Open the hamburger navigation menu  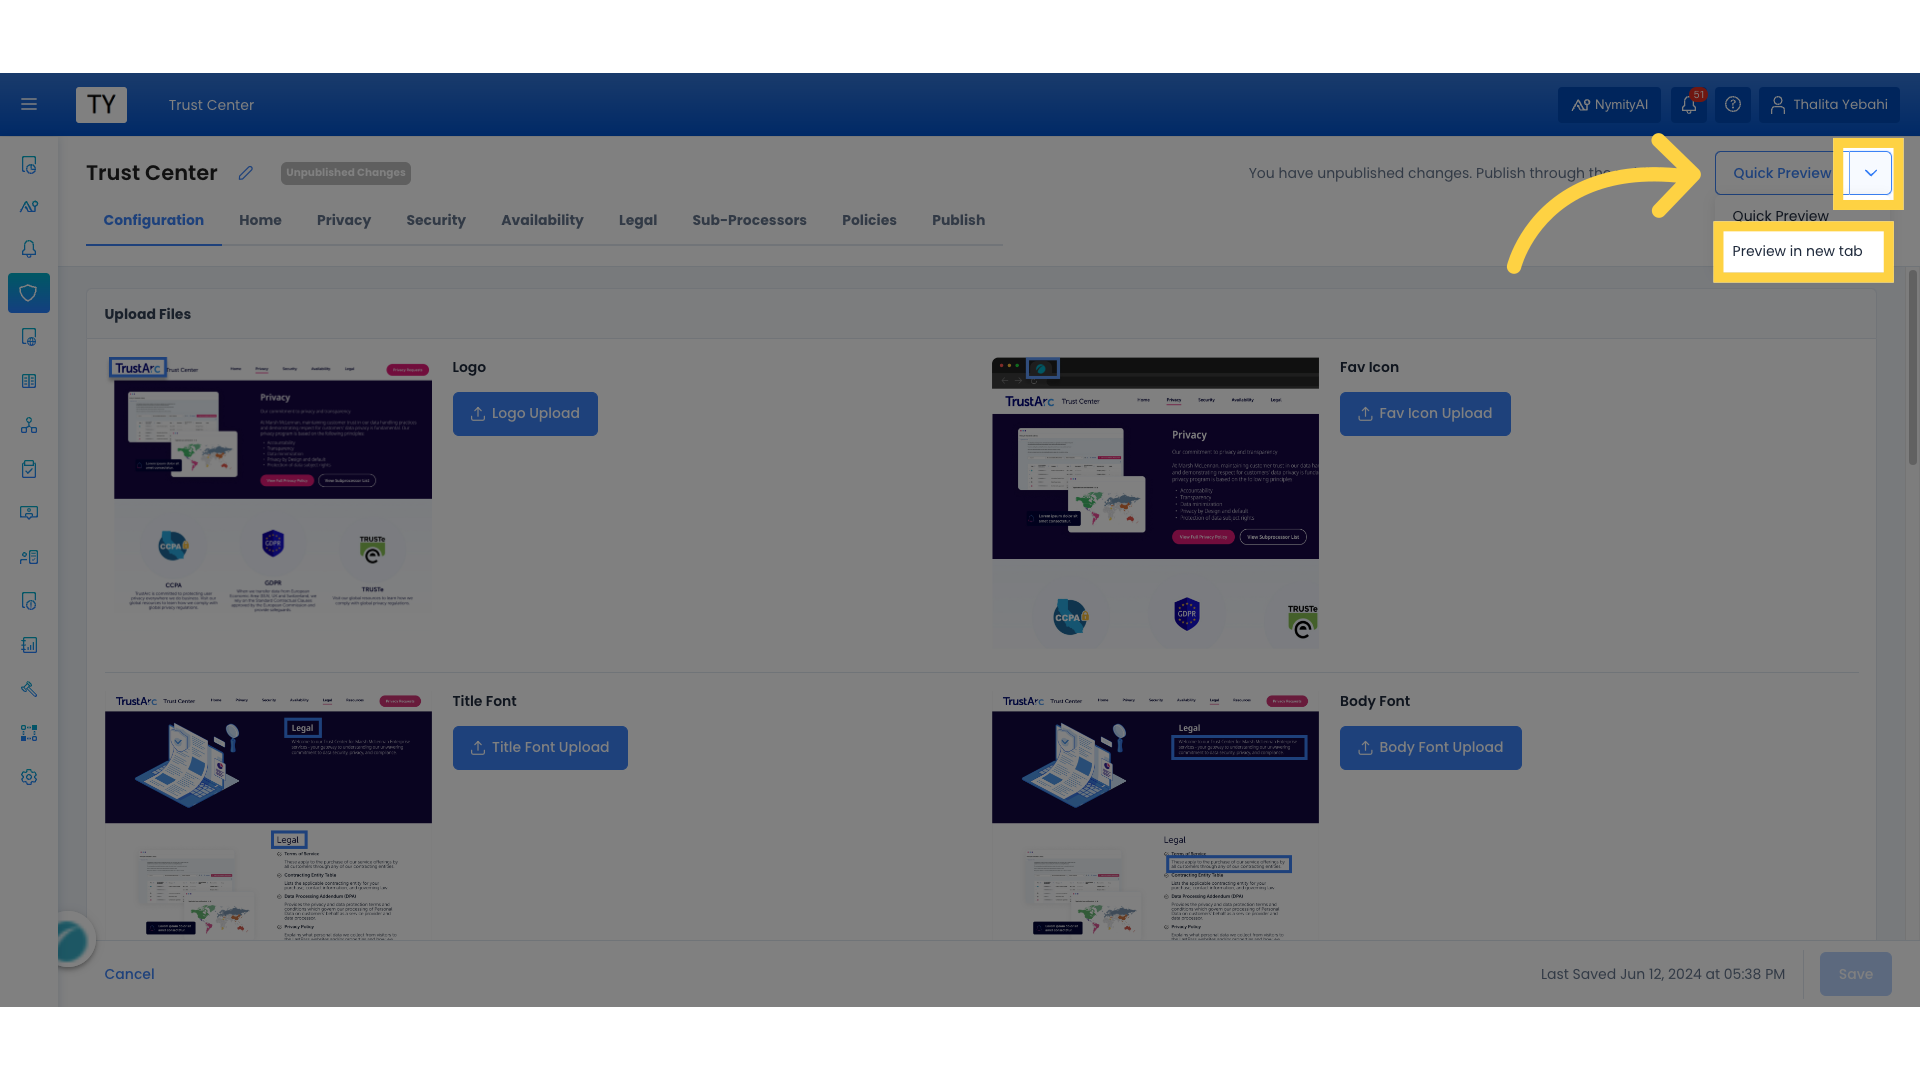[x=29, y=104]
